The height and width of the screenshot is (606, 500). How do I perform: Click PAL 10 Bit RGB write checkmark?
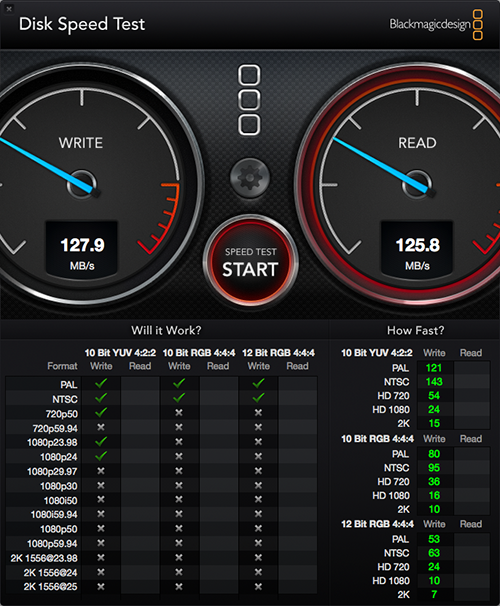click(x=179, y=383)
